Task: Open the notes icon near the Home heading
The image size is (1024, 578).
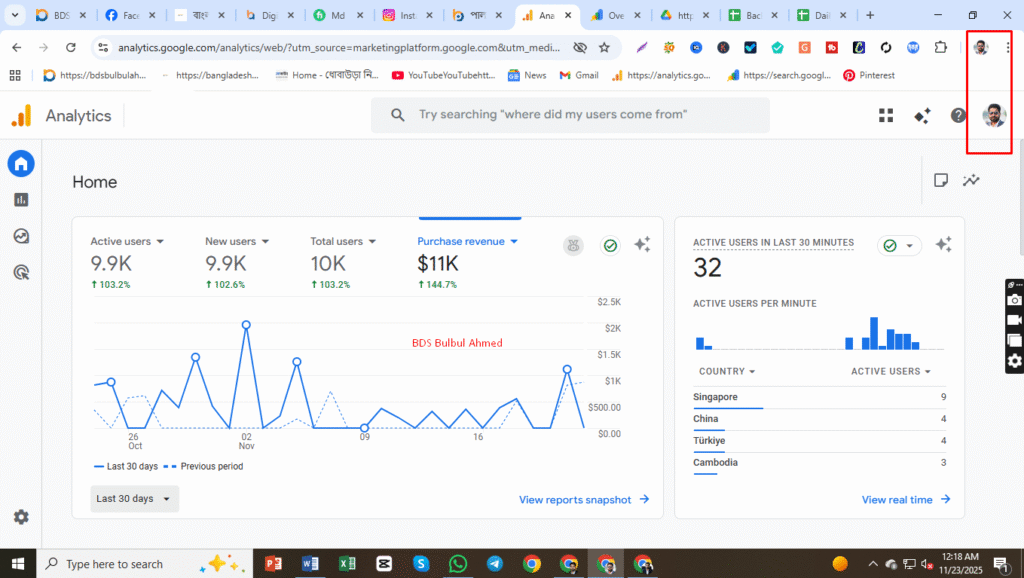Action: tap(940, 180)
